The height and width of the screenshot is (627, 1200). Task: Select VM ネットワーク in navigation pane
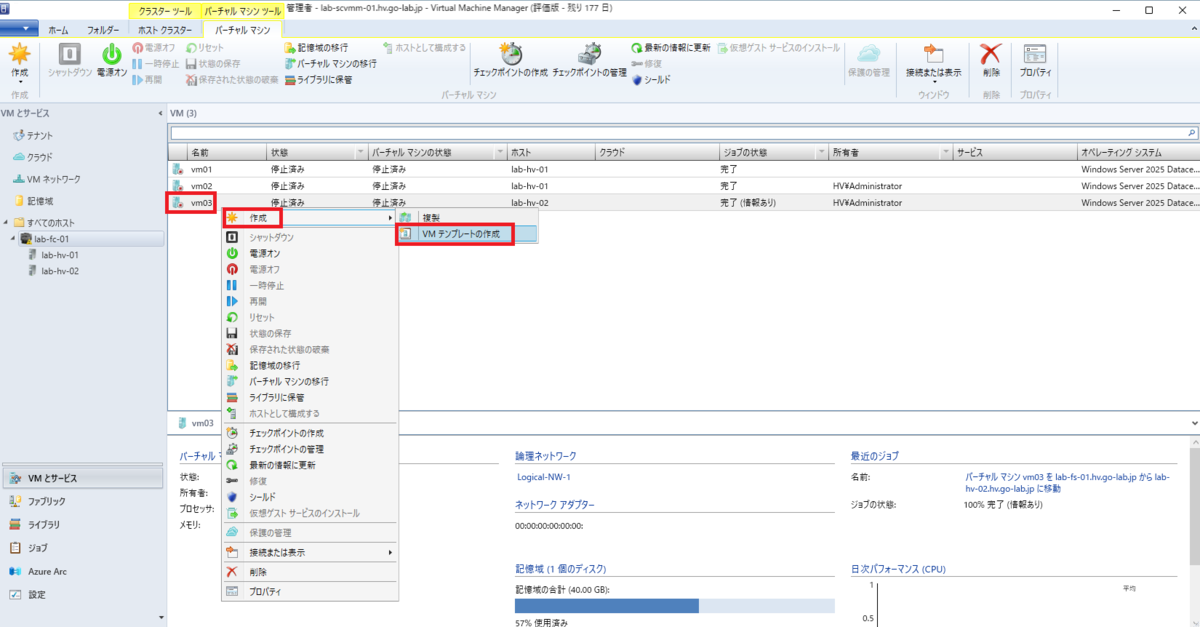(x=47, y=179)
